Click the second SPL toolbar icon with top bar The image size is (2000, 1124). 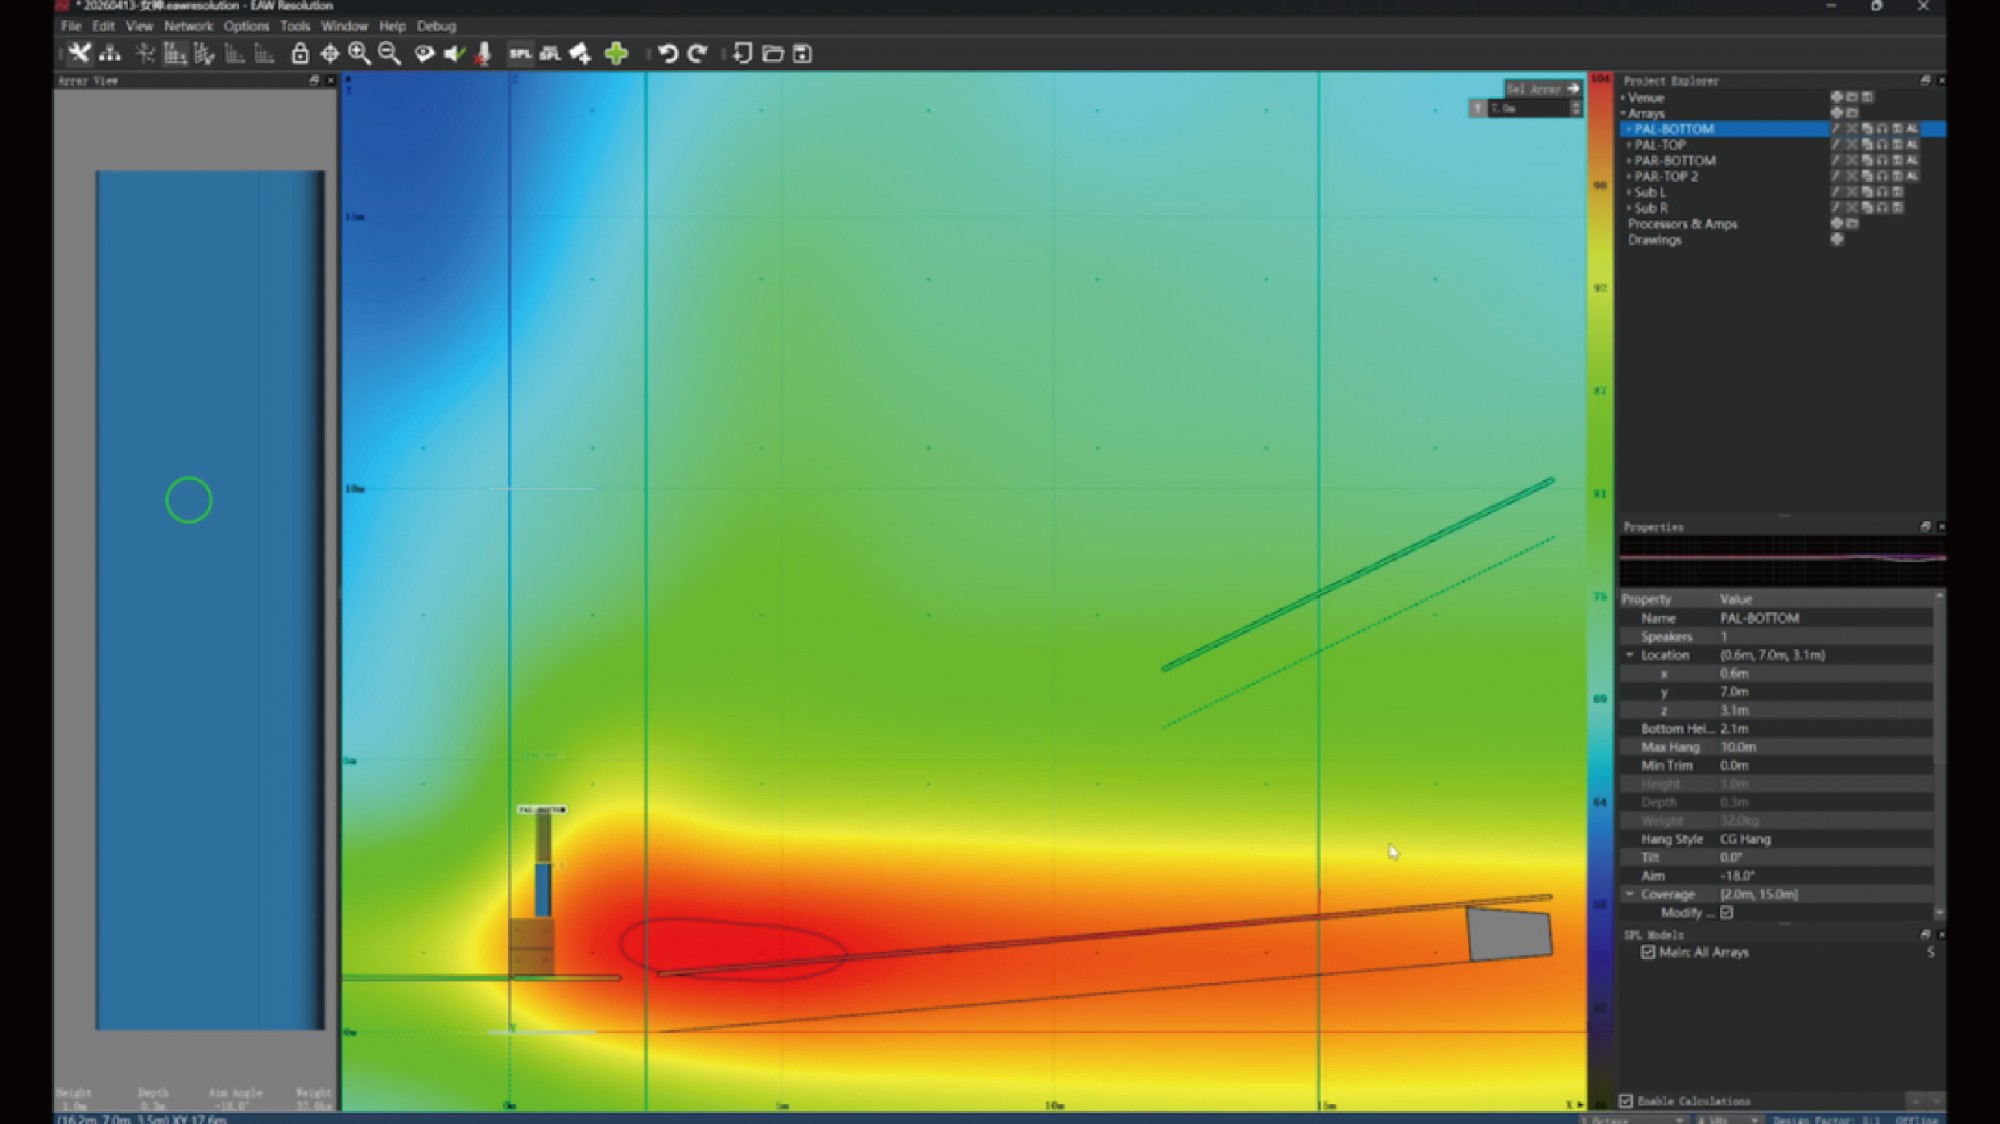click(x=550, y=54)
